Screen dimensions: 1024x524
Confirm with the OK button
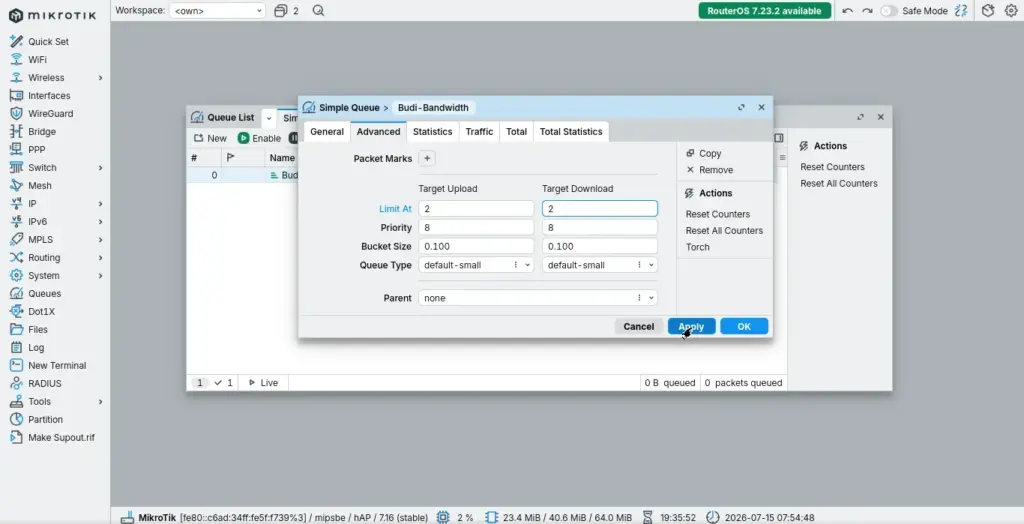(744, 326)
